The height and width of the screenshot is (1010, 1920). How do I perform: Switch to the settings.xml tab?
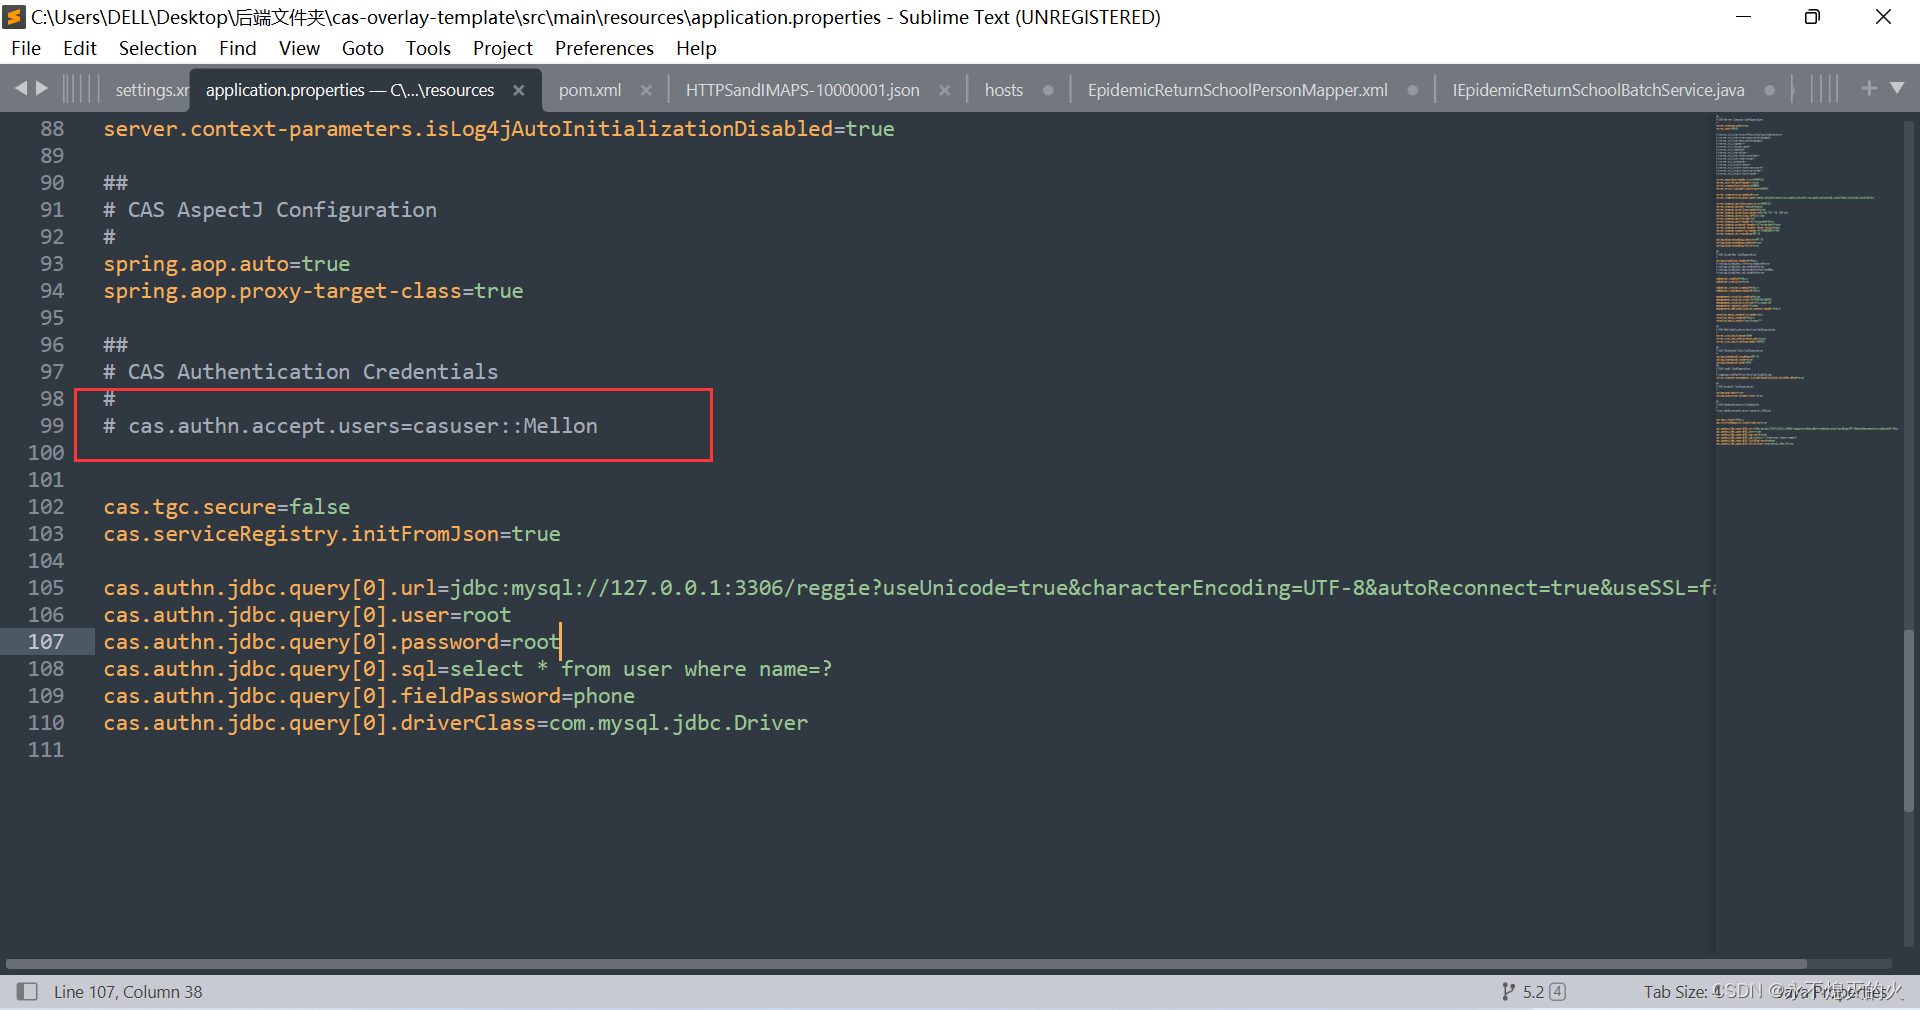pos(150,90)
